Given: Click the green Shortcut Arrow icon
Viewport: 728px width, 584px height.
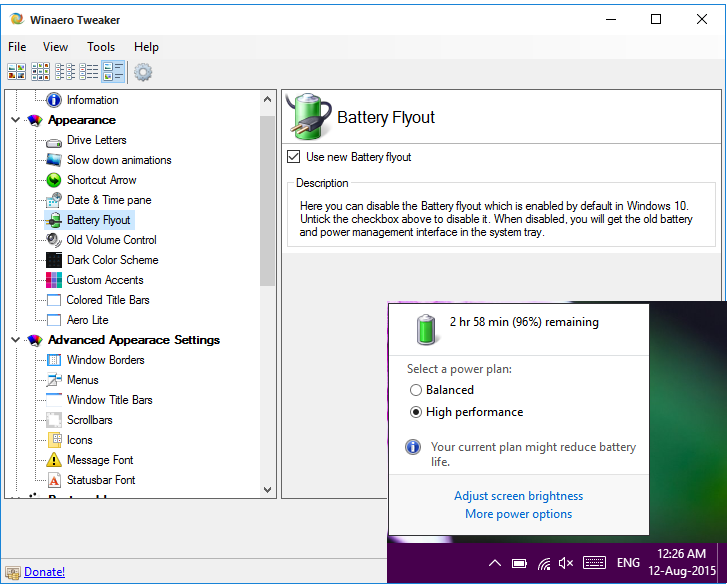Looking at the screenshot, I should pos(54,180).
